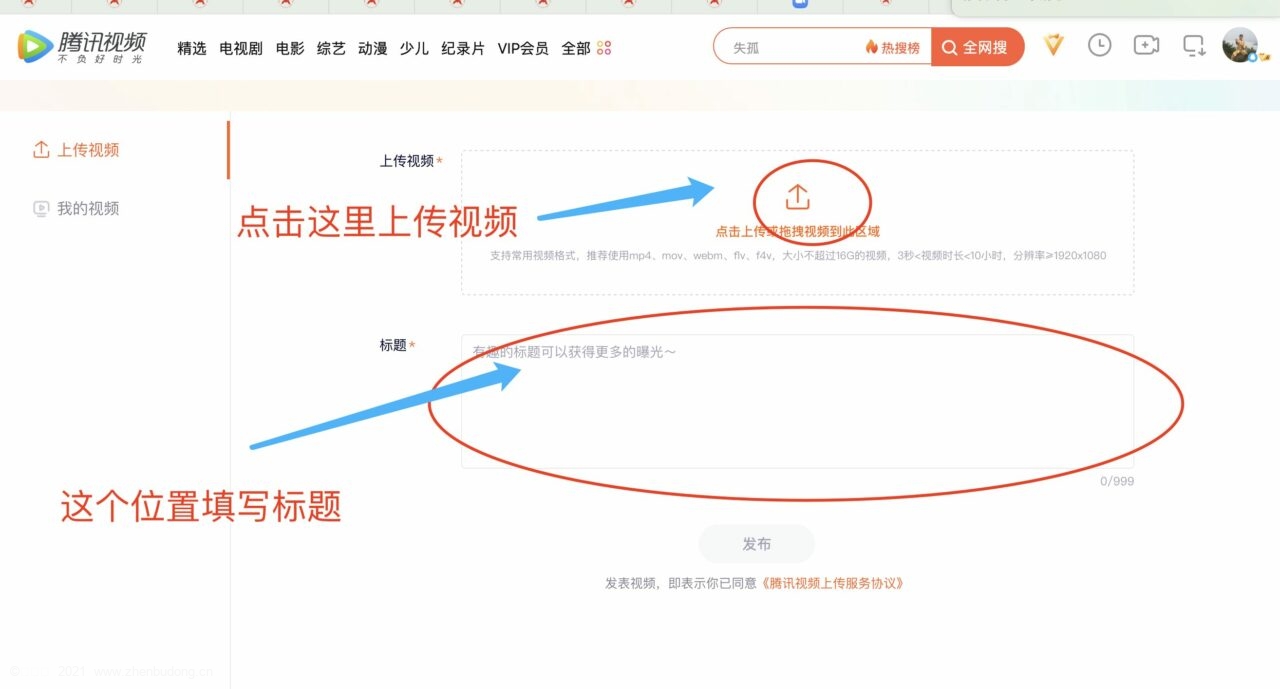Open the 电视剧 navigation item
This screenshot has width=1280, height=689.
click(241, 48)
